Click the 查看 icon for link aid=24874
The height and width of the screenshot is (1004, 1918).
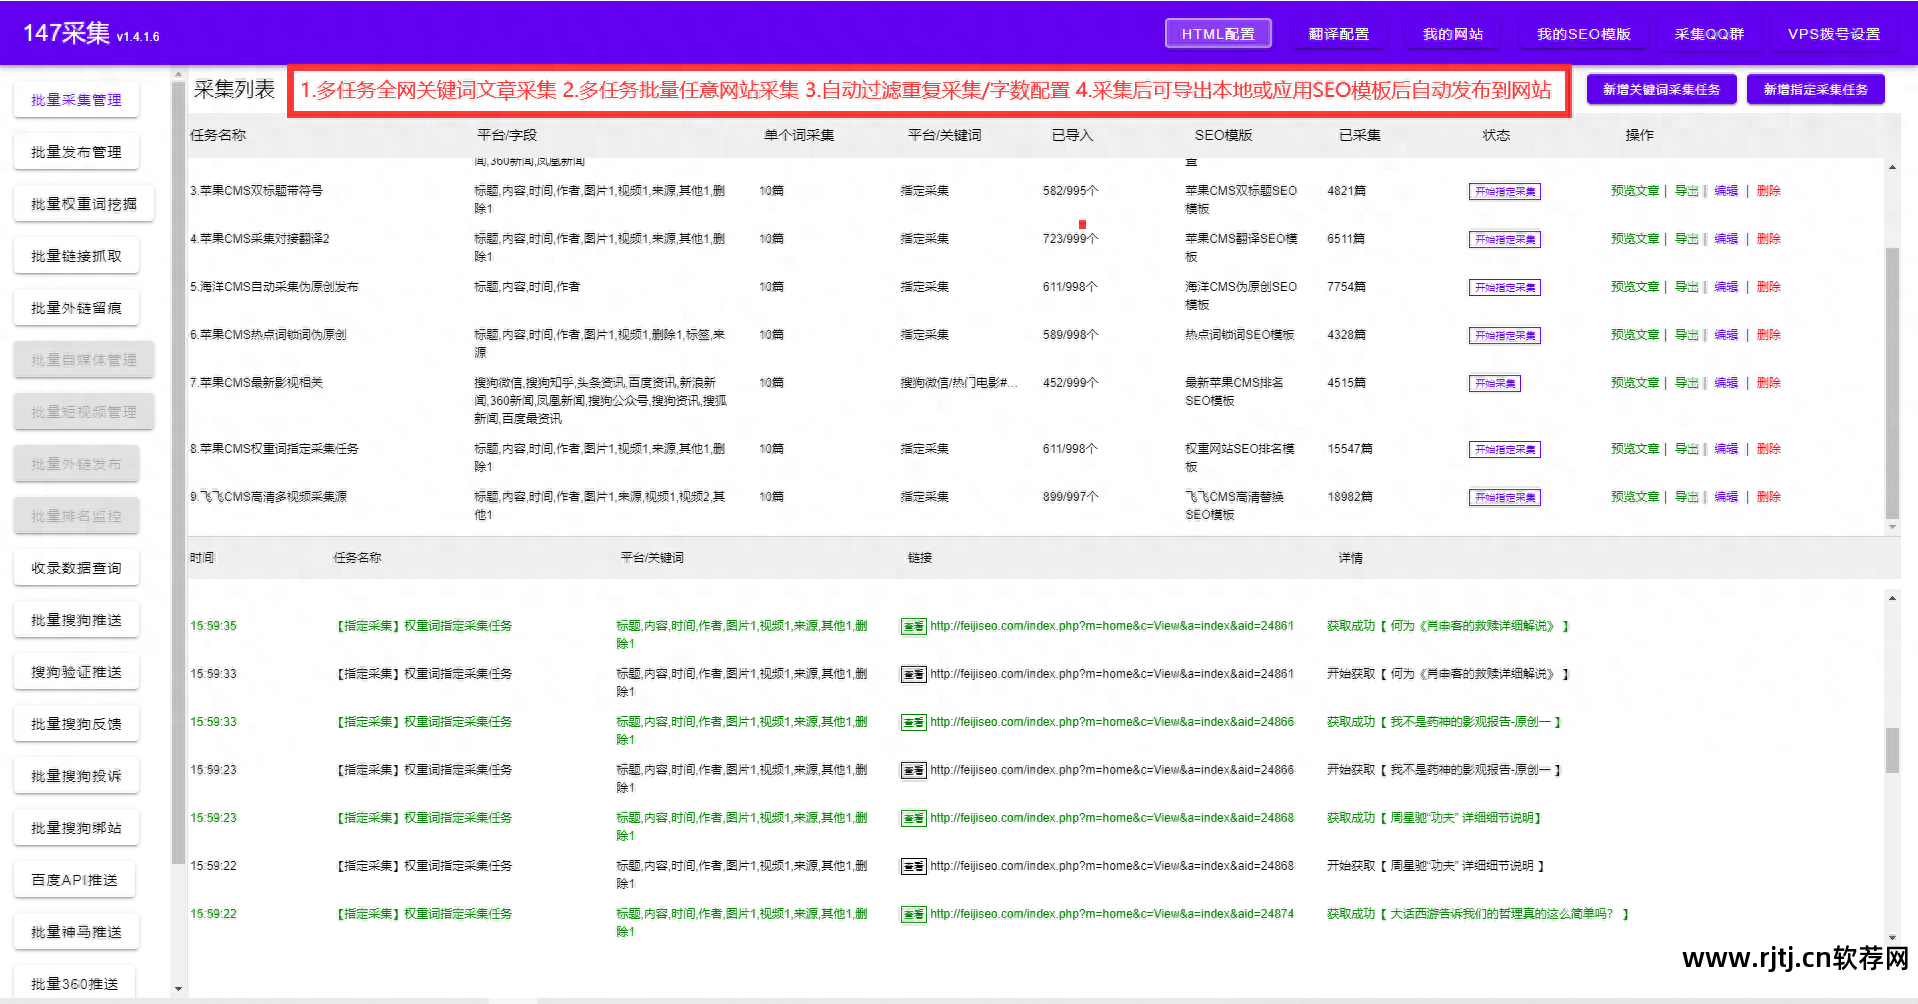click(x=913, y=913)
